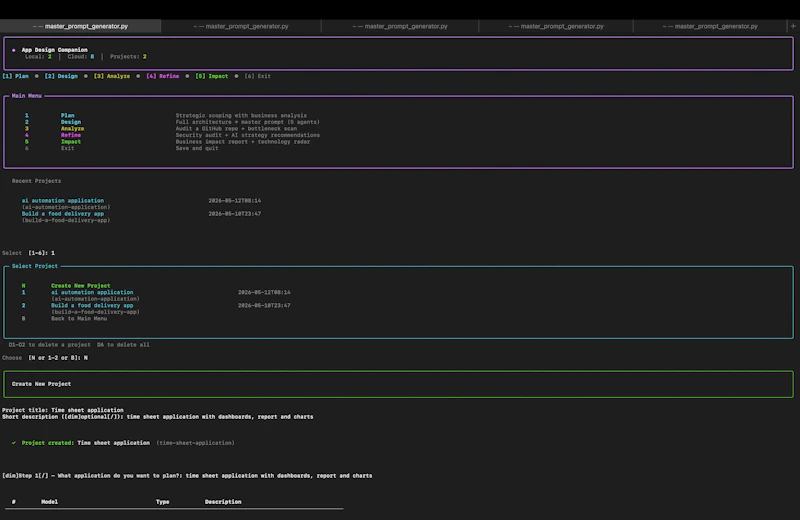800x520 pixels.
Task: Select '[5] Impact' in the shortcut bar
Action: tap(212, 76)
